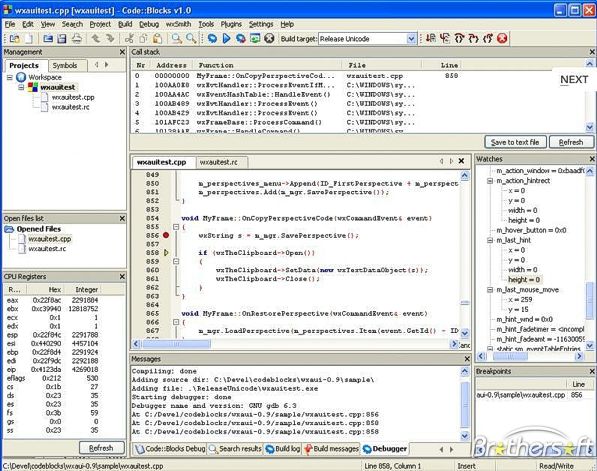Screen dimensions: 597x471
Task: Collapse the m_last_hint watch node
Action: [x=490, y=240]
